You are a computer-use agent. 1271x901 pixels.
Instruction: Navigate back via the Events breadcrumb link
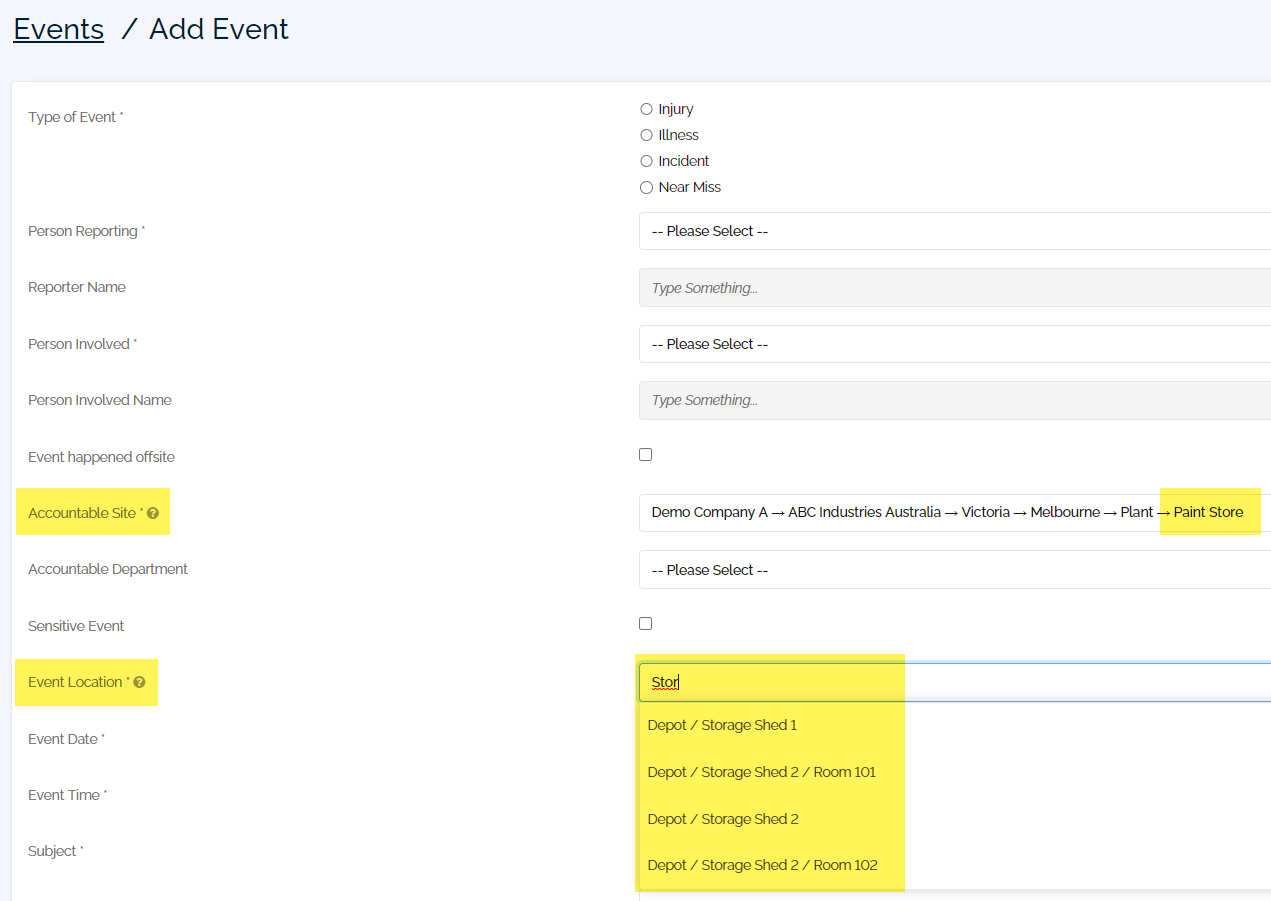(x=57, y=28)
